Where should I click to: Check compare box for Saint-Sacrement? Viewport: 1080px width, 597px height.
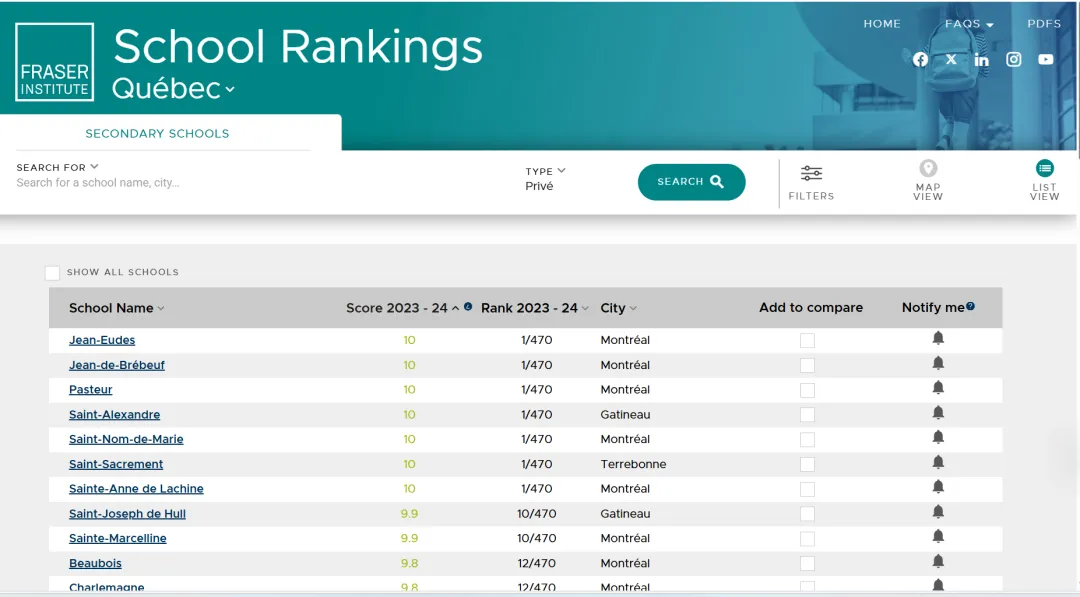[807, 465]
